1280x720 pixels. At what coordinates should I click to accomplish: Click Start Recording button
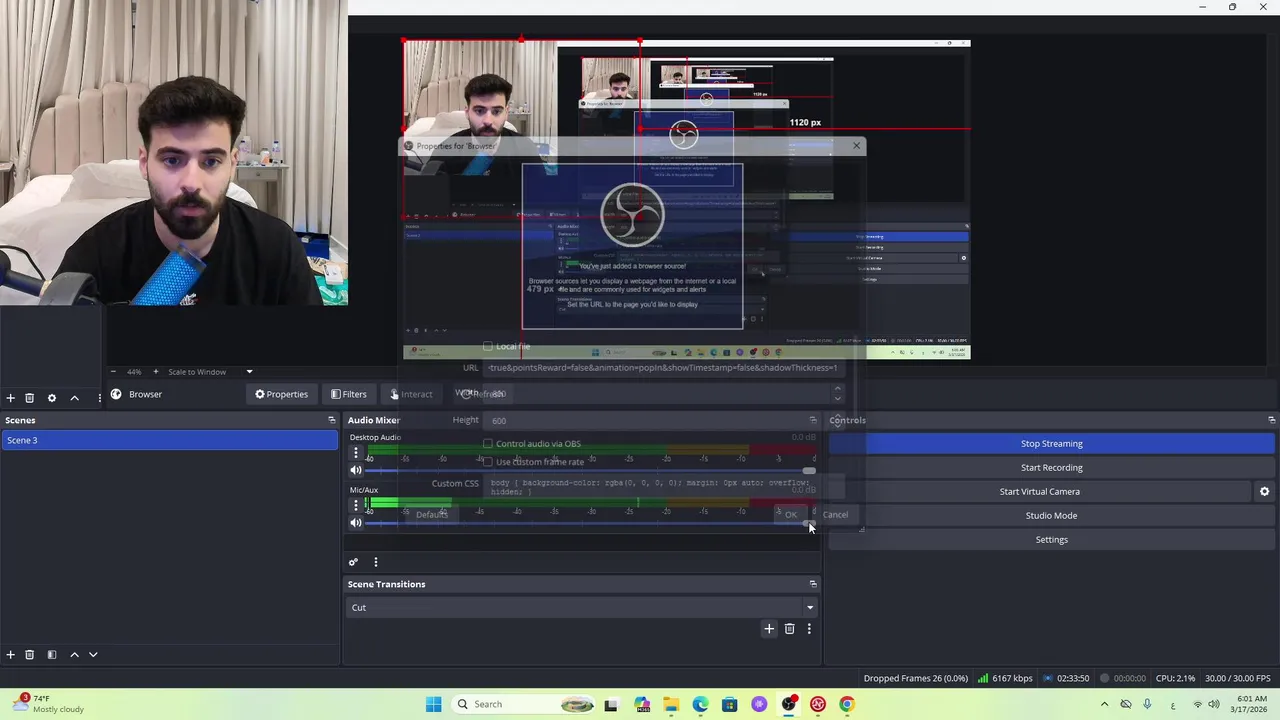1052,467
